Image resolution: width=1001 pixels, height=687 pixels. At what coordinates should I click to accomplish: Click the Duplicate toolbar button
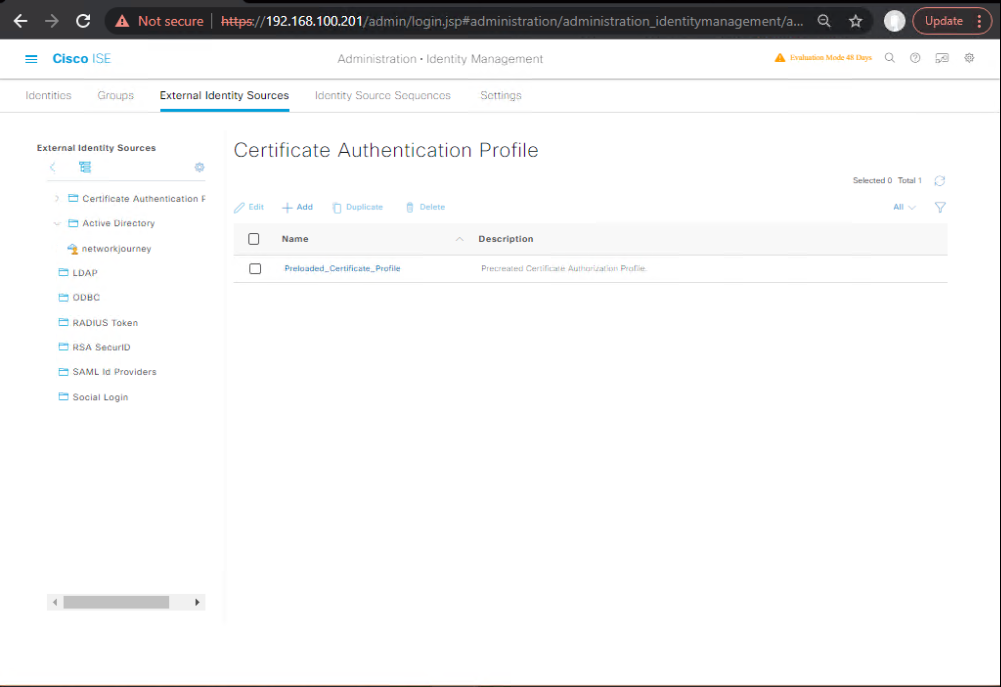click(358, 208)
